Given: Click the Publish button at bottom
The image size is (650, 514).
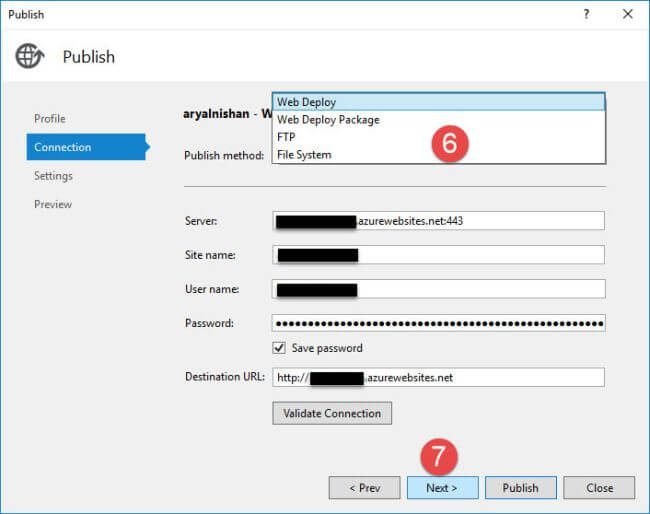Looking at the screenshot, I should 521,488.
